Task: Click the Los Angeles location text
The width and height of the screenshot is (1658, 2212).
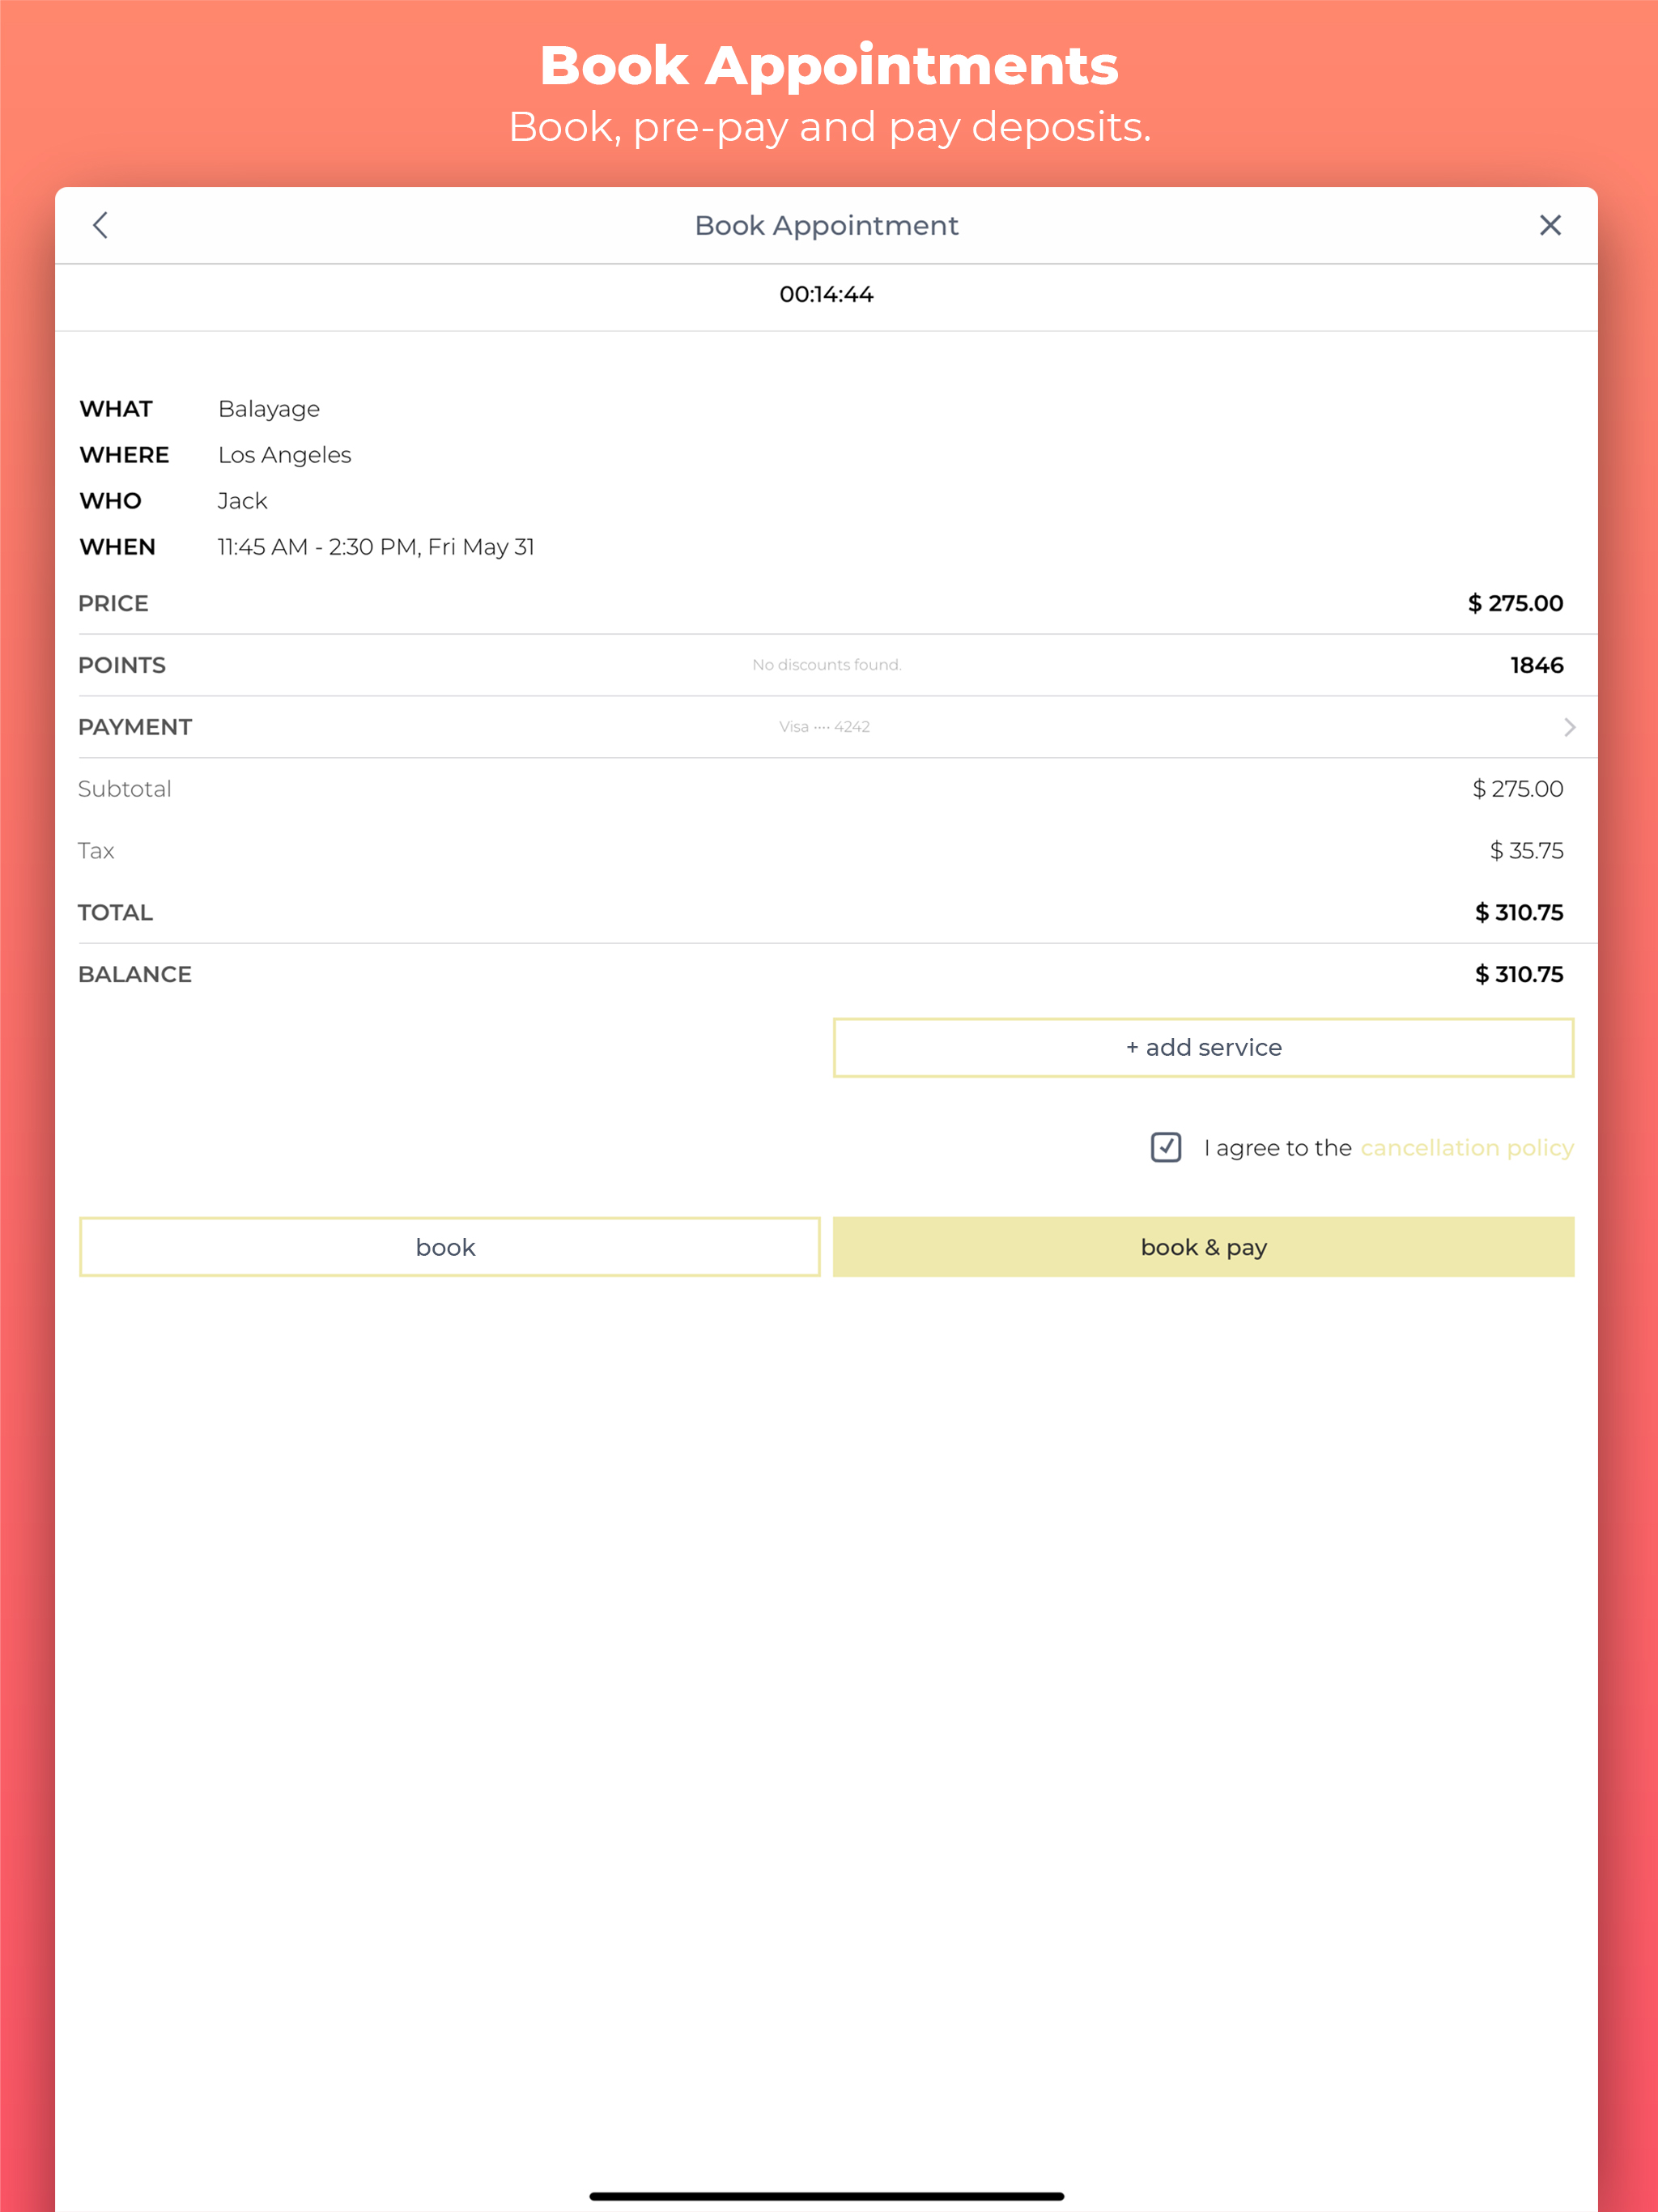Action: [x=285, y=455]
